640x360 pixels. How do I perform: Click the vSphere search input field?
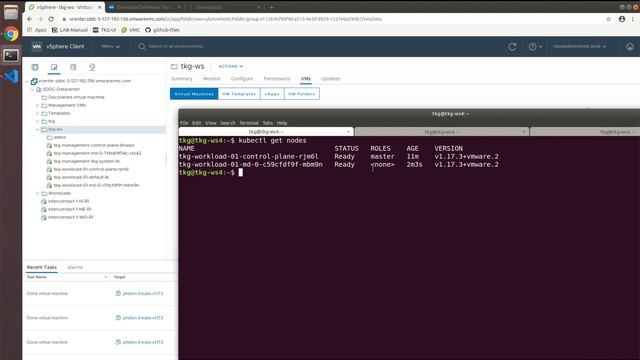176,47
